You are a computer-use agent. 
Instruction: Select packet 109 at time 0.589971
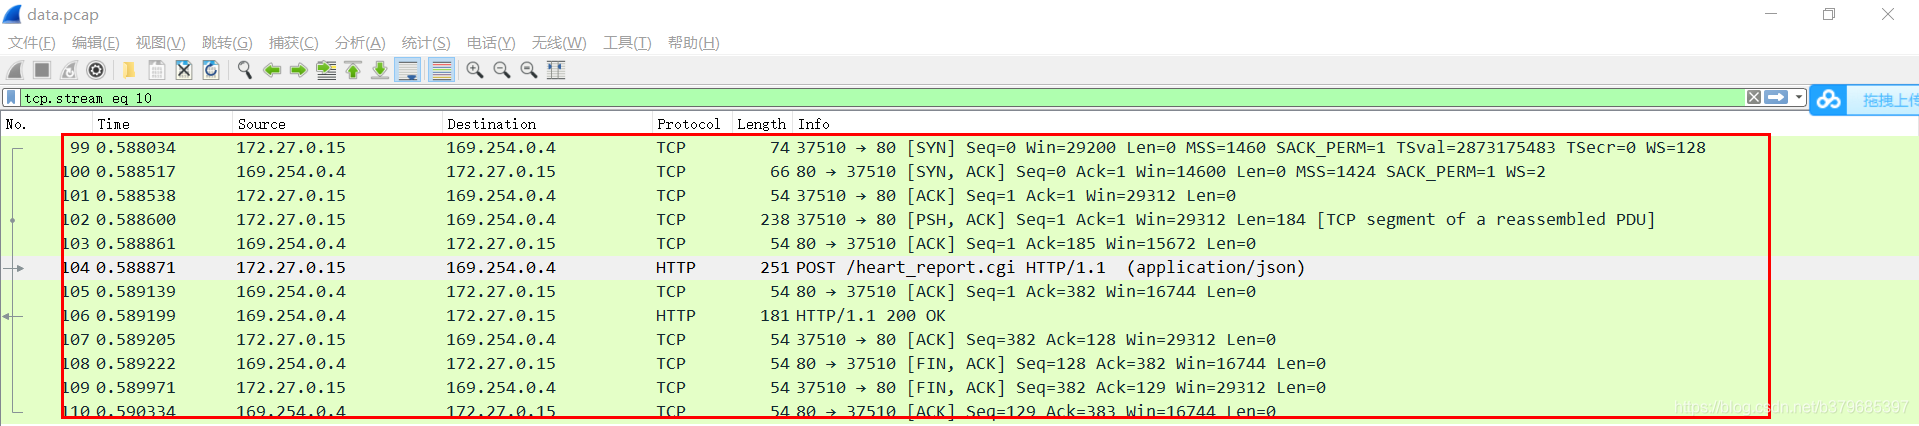point(959,387)
